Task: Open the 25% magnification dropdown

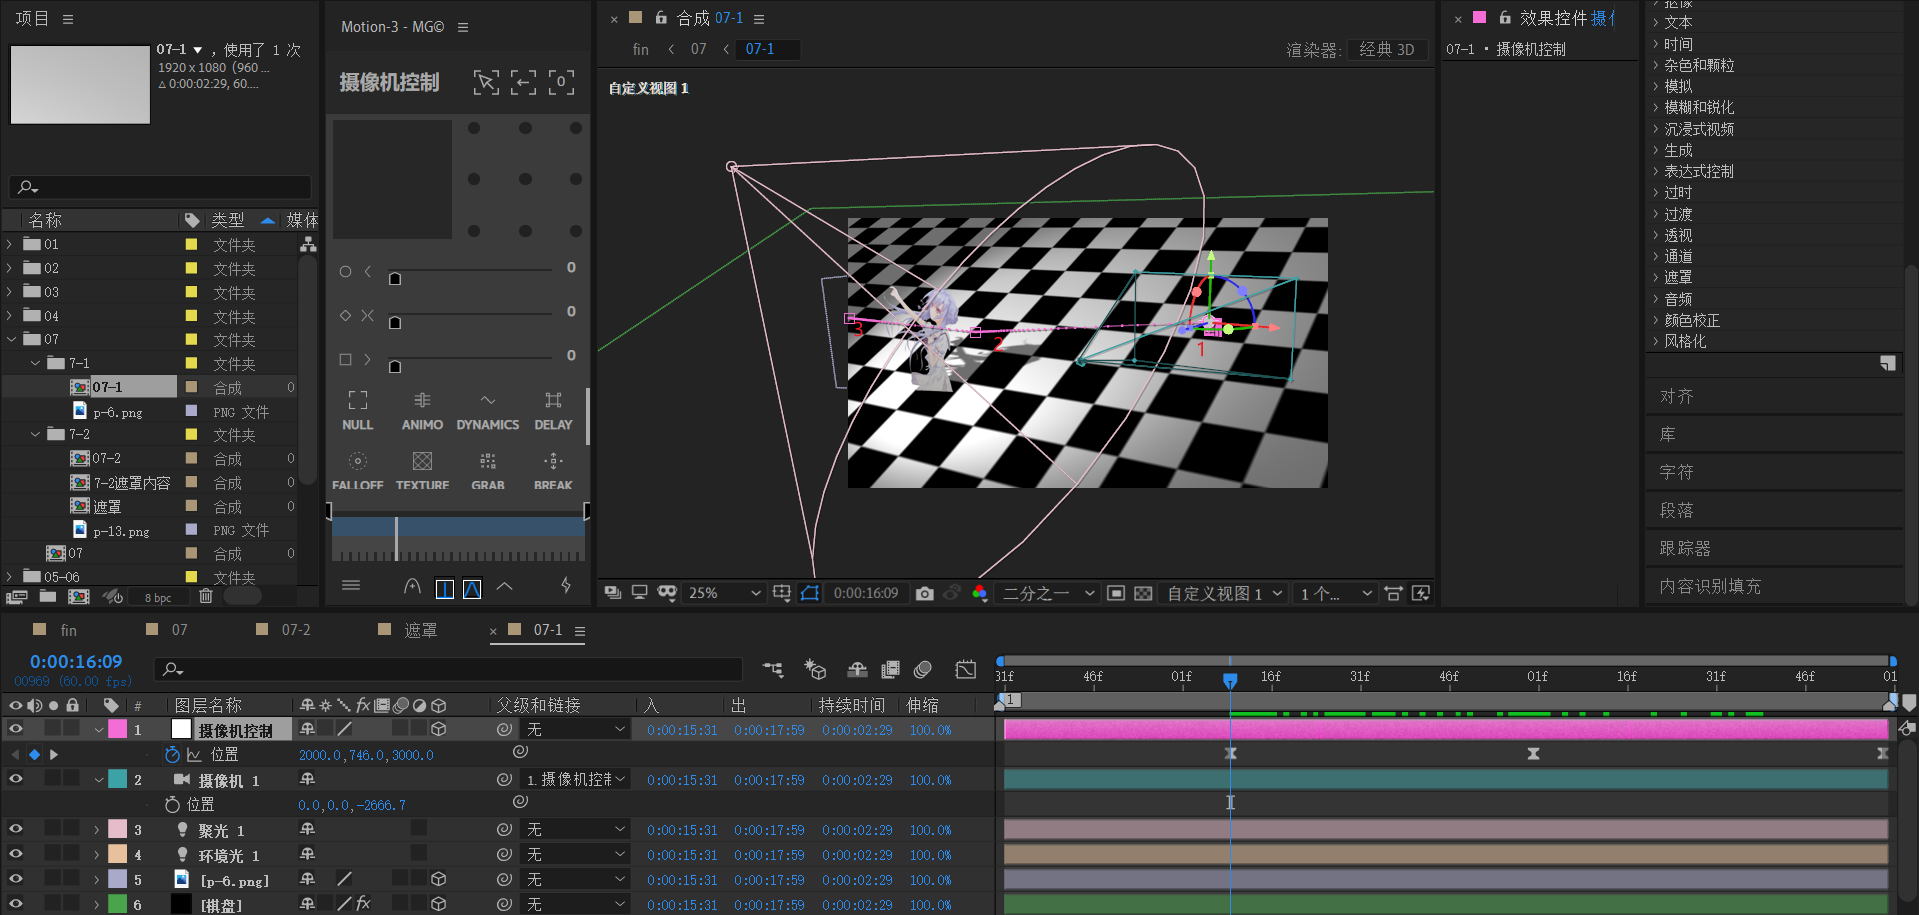Action: [x=725, y=593]
